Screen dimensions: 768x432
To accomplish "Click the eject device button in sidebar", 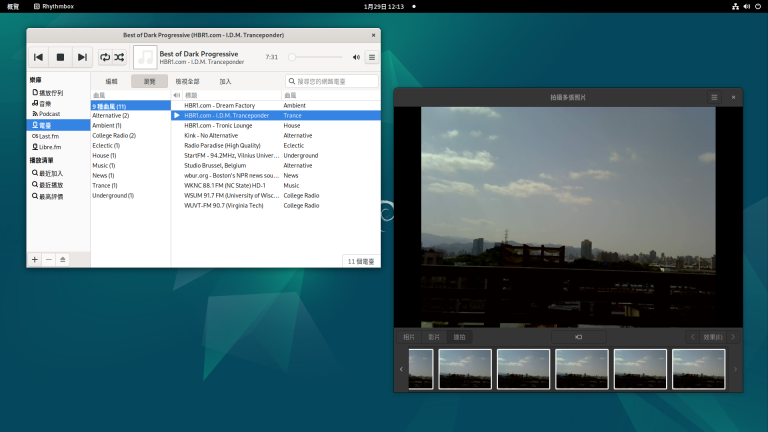I will point(63,260).
